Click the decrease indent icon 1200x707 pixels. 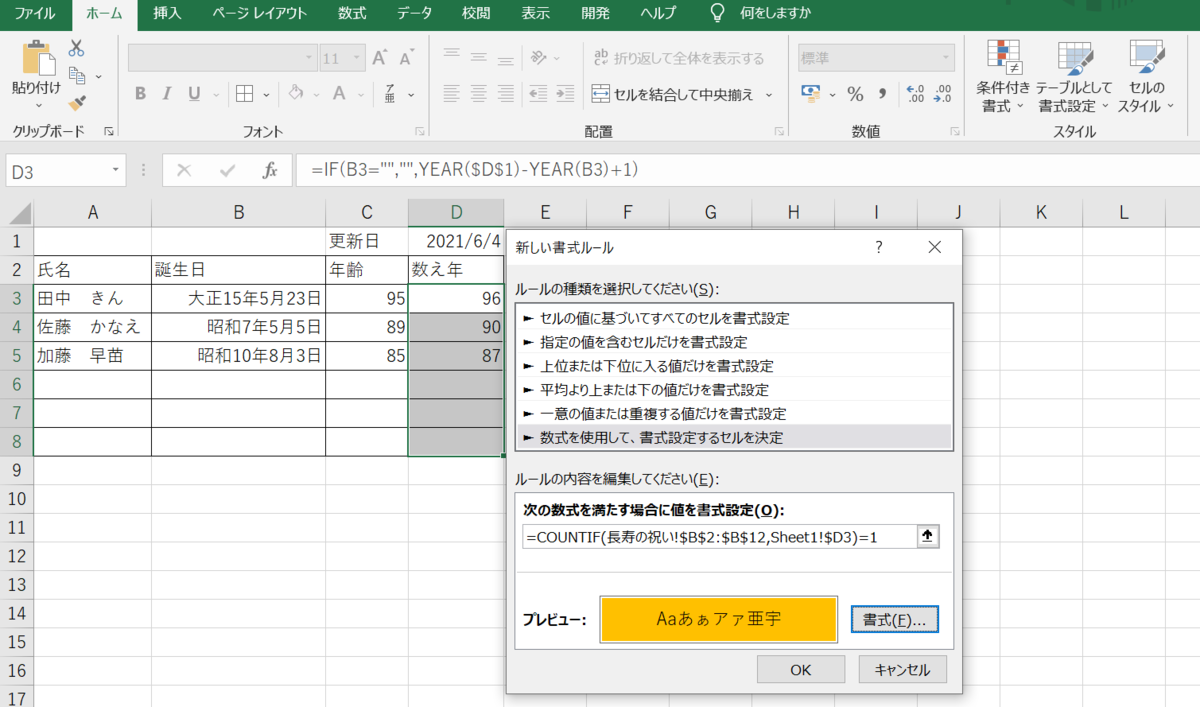tap(538, 94)
